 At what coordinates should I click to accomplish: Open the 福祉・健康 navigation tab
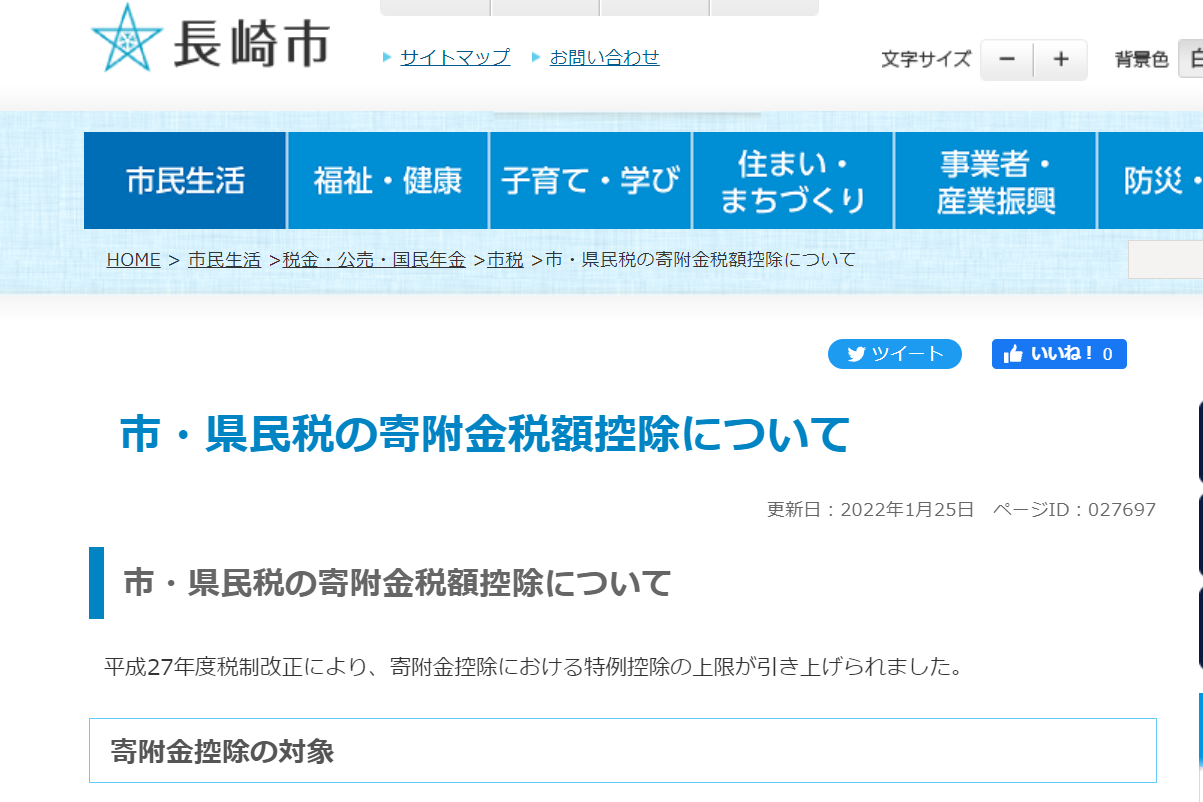[x=388, y=181]
